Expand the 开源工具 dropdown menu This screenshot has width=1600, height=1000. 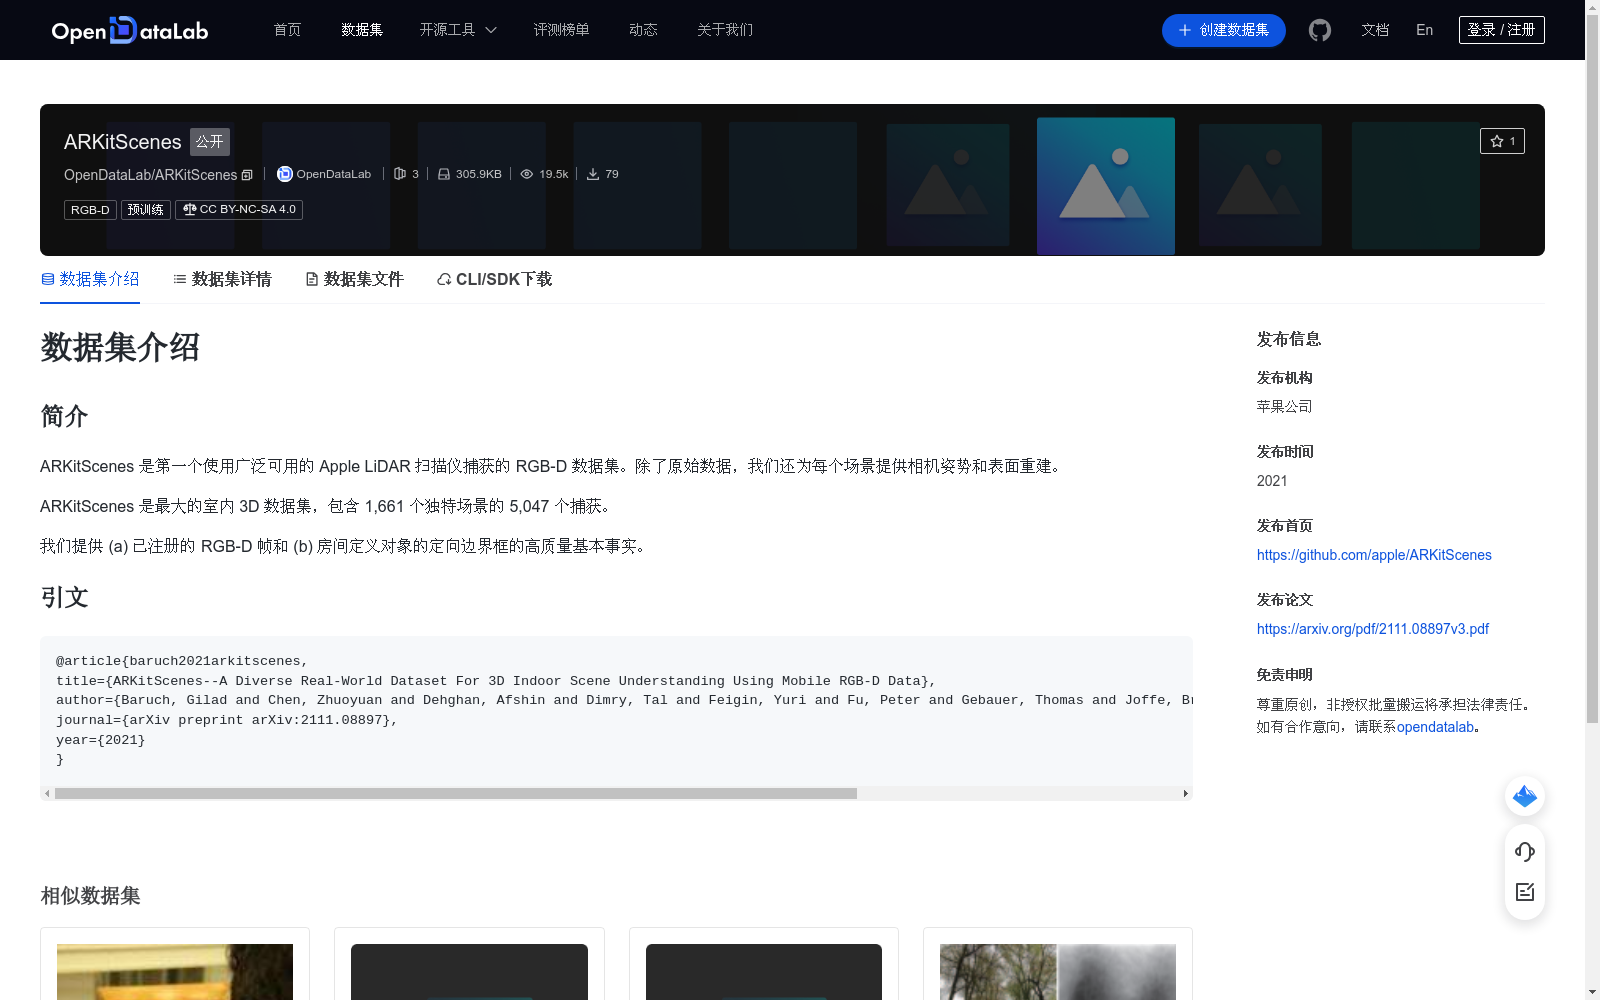tap(458, 30)
